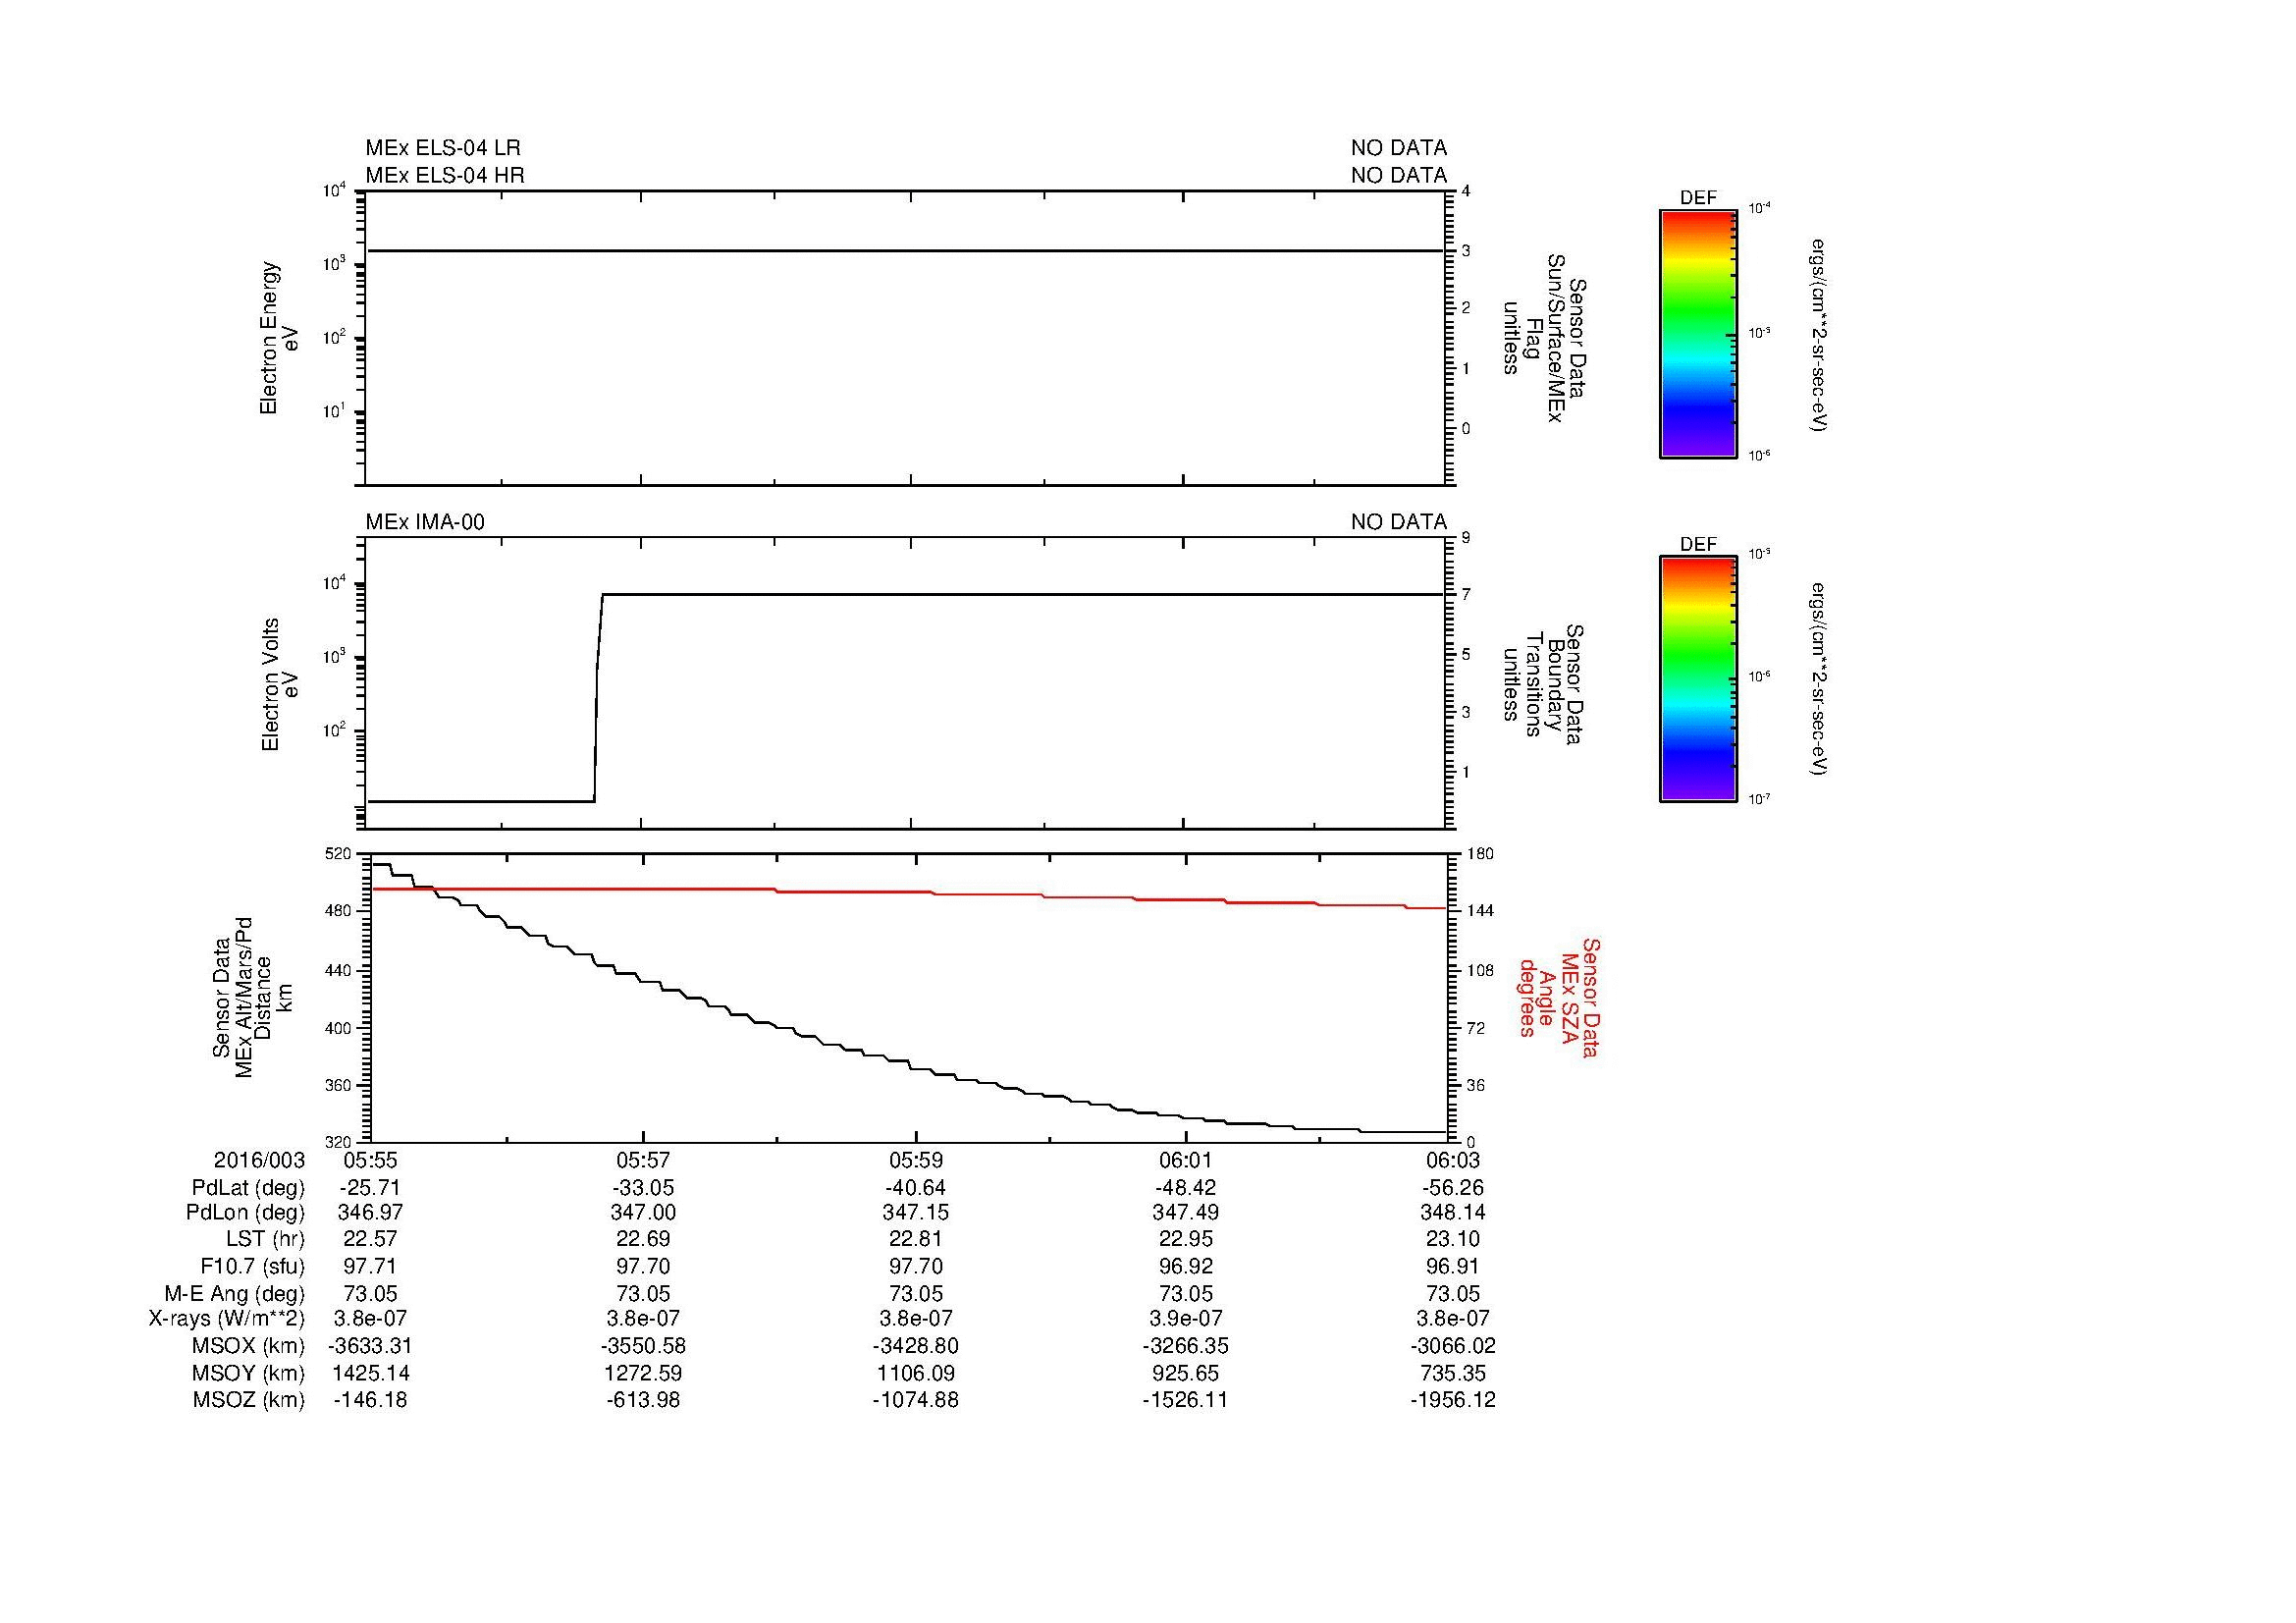Screen dimensions: 2296x1623
Task: Click the red SZA curve in bottom panel
Action: [x=909, y=893]
